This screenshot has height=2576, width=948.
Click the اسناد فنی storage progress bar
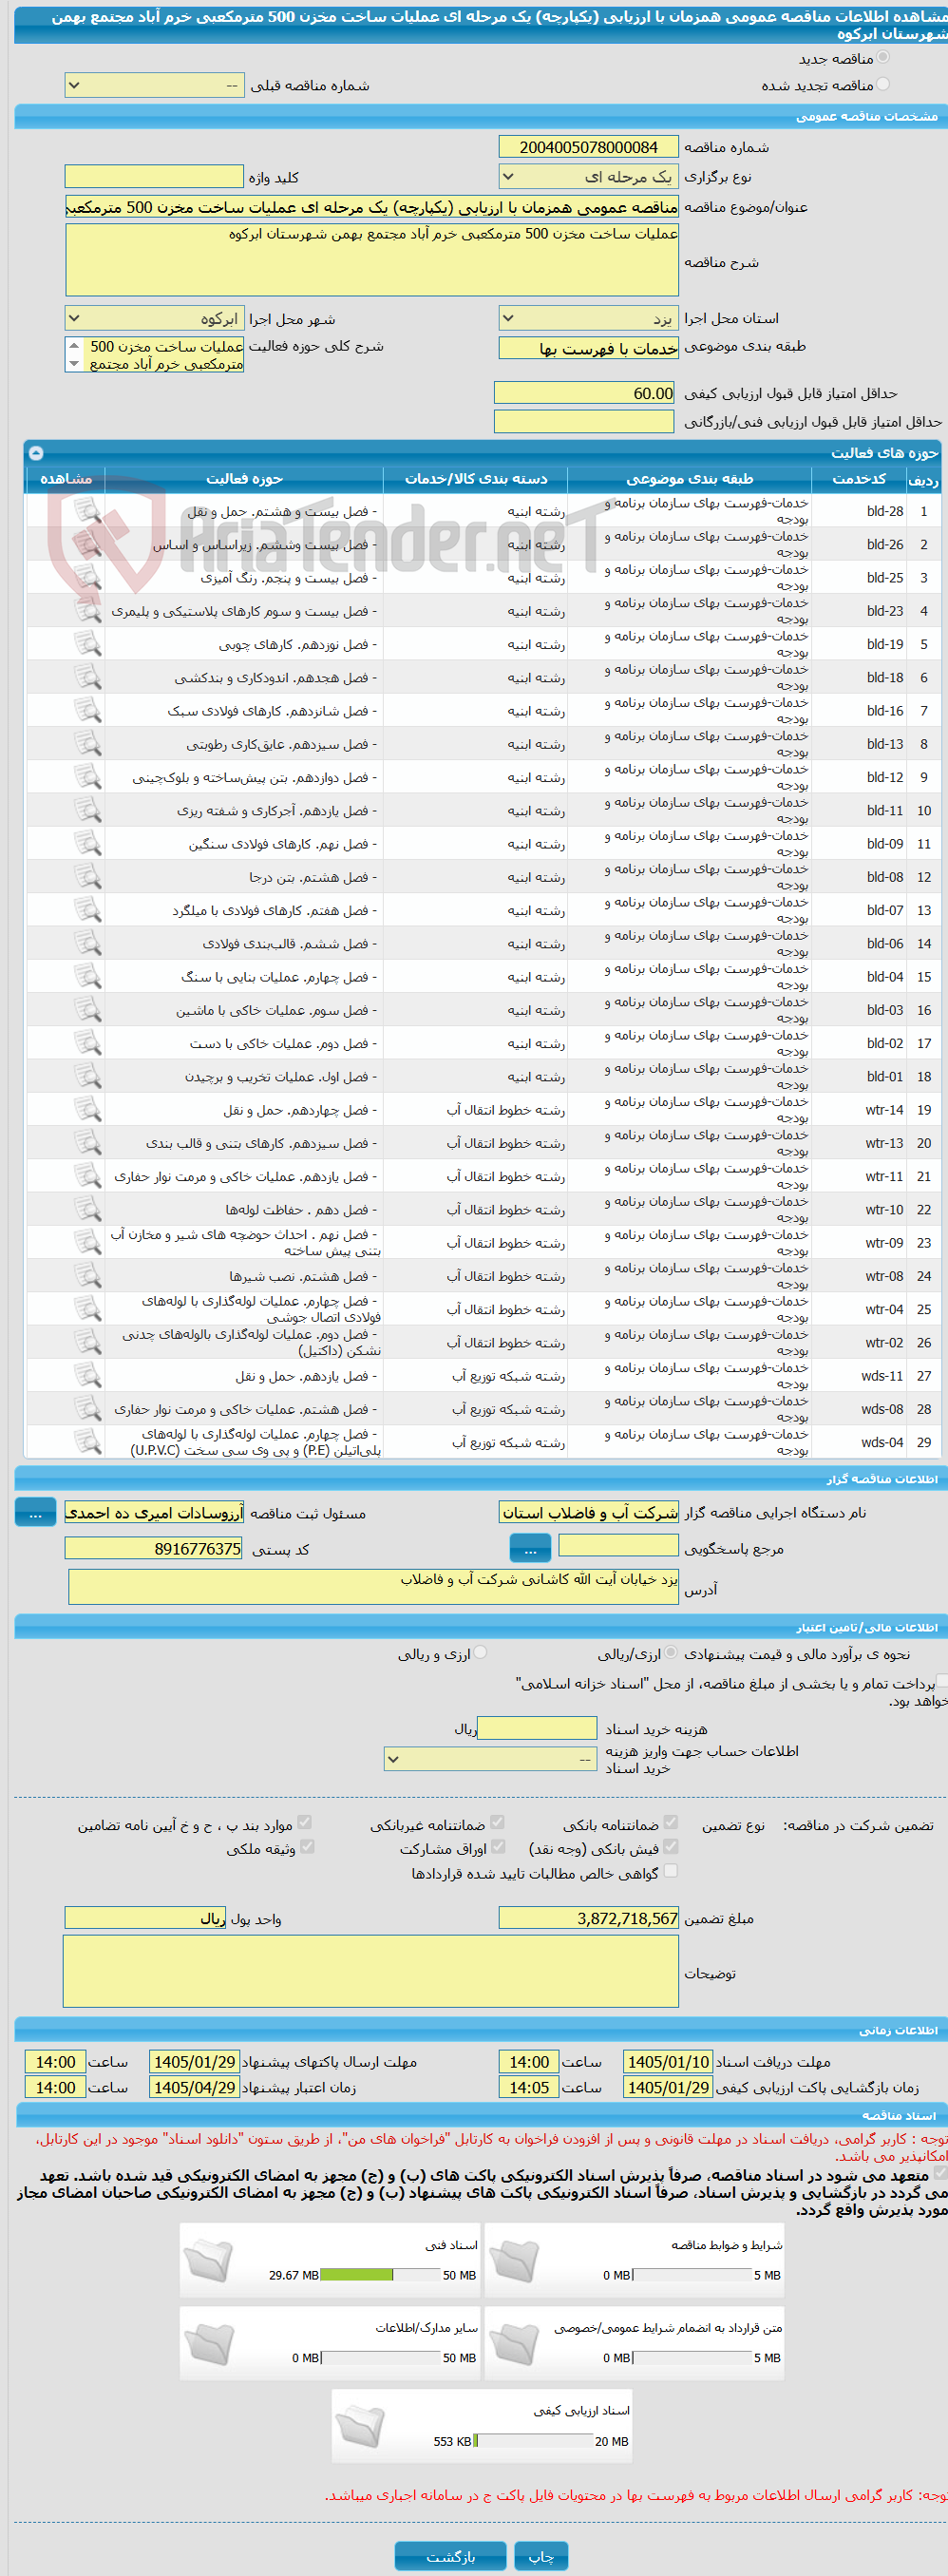tap(380, 2275)
